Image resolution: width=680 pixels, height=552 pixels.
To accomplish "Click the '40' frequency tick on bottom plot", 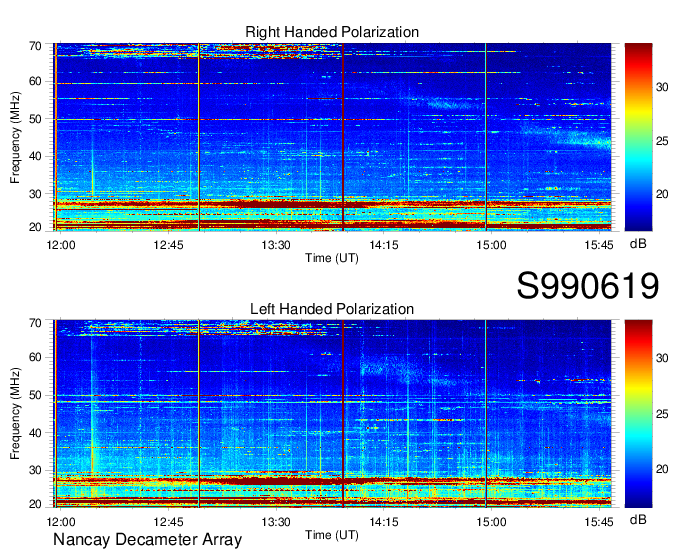I will tap(35, 433).
